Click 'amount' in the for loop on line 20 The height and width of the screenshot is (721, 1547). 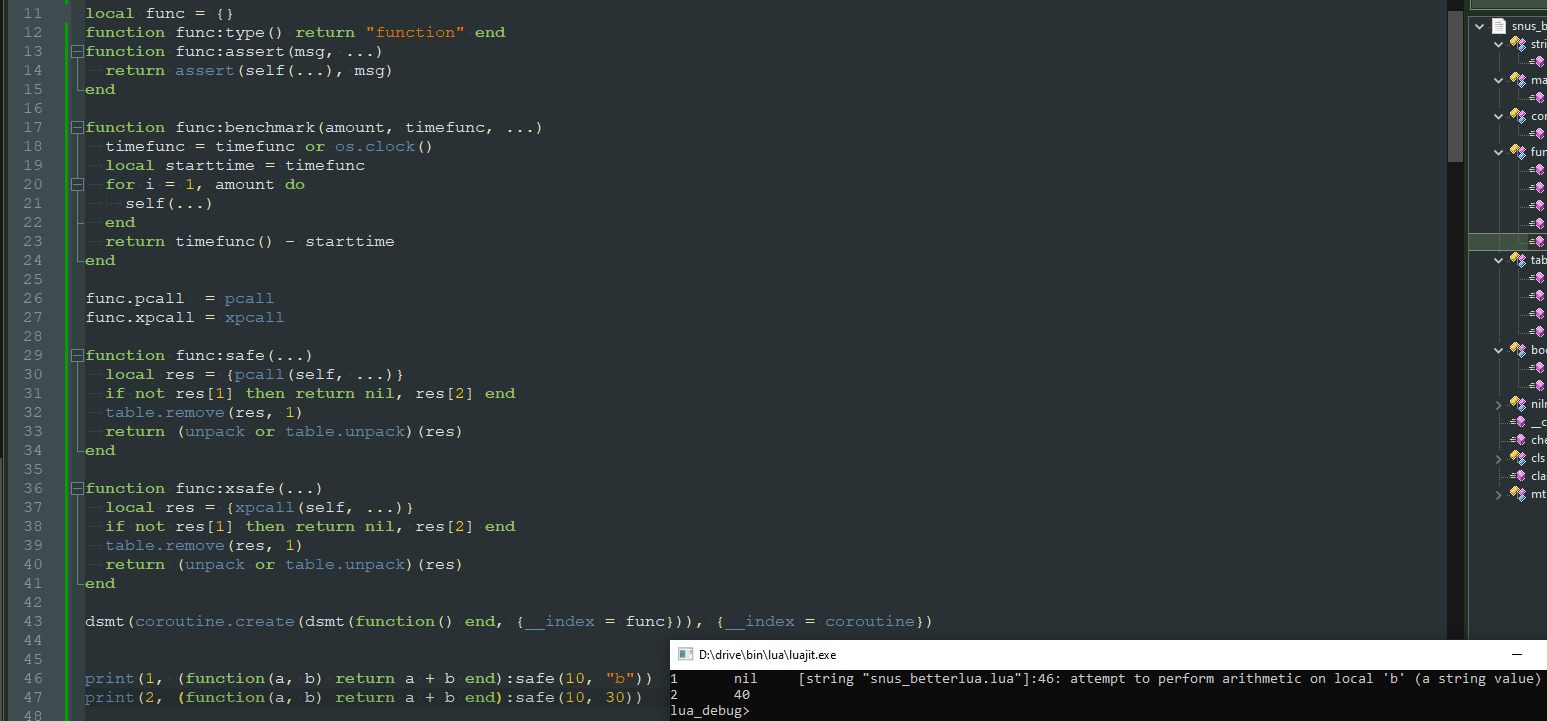tap(245, 184)
